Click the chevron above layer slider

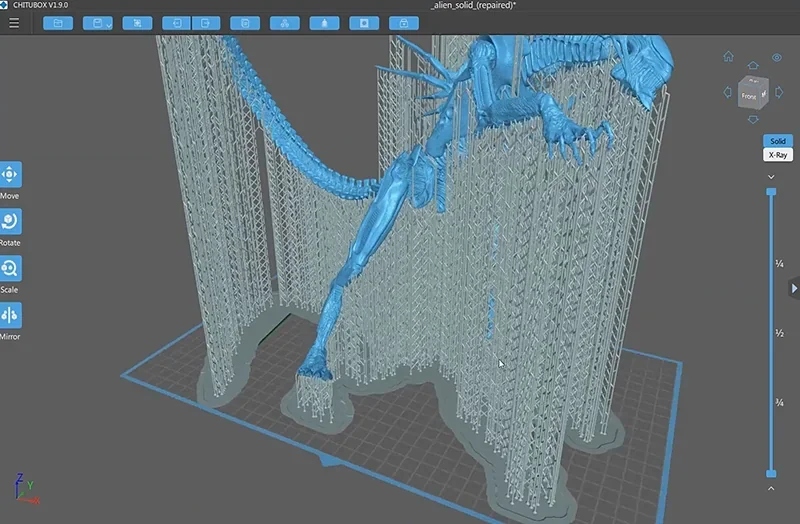point(771,177)
